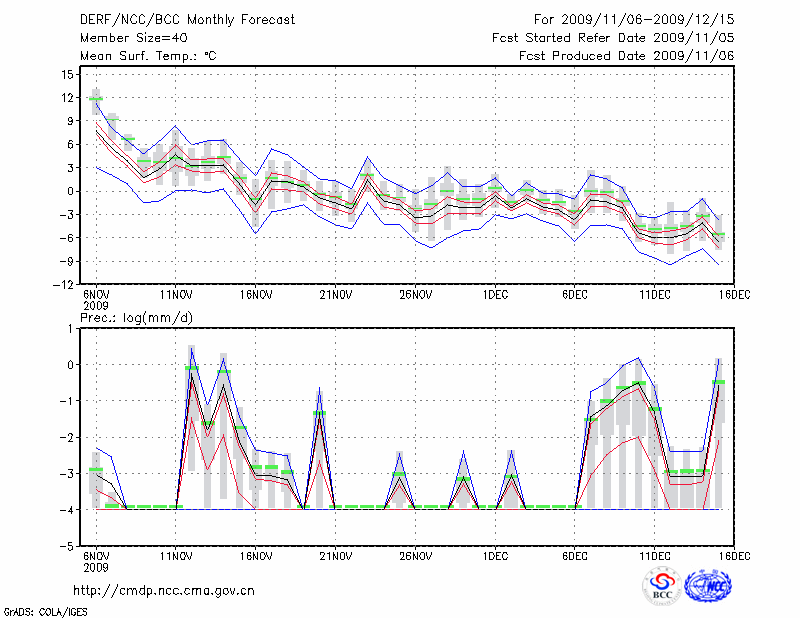Click the 15 value on temperature y-axis
The width and height of the screenshot is (800, 618).
pos(68,75)
